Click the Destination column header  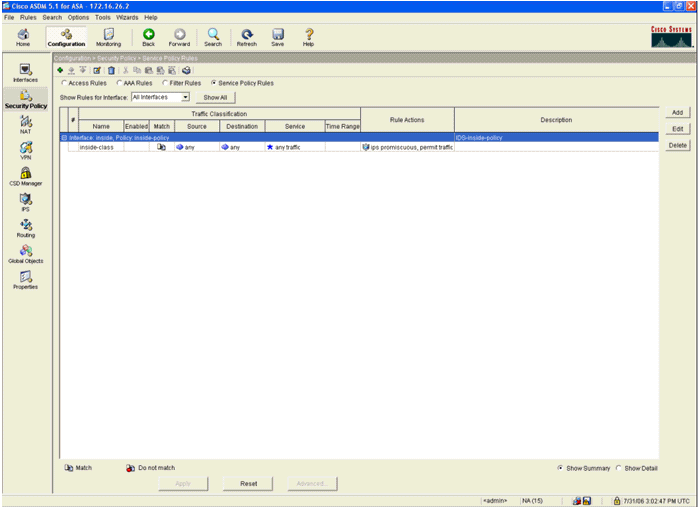coord(242,126)
